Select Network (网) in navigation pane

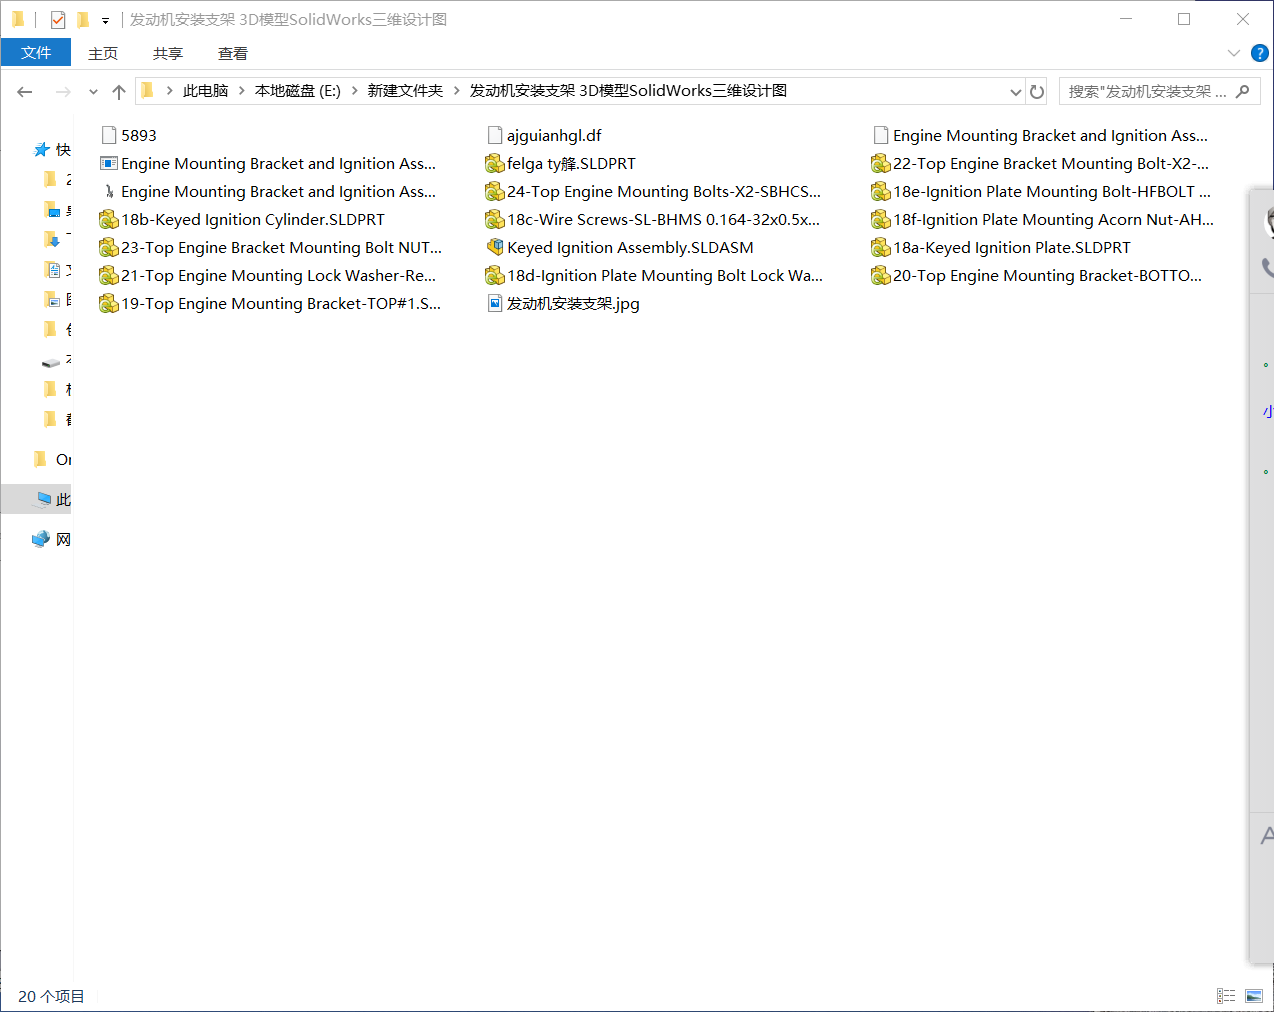coord(51,539)
